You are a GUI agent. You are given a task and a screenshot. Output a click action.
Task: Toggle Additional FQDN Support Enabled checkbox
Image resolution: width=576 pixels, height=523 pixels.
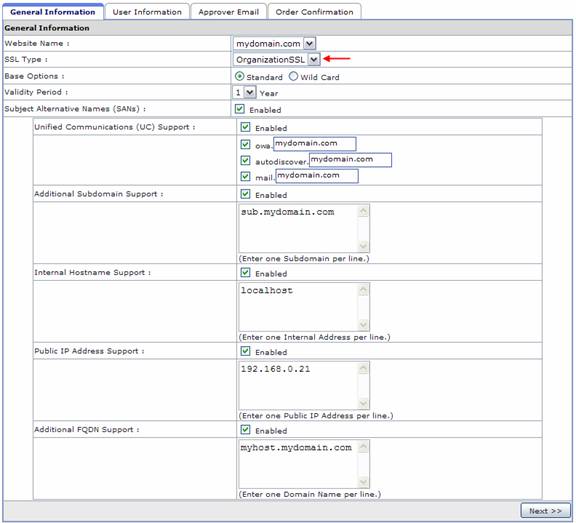[x=245, y=430]
